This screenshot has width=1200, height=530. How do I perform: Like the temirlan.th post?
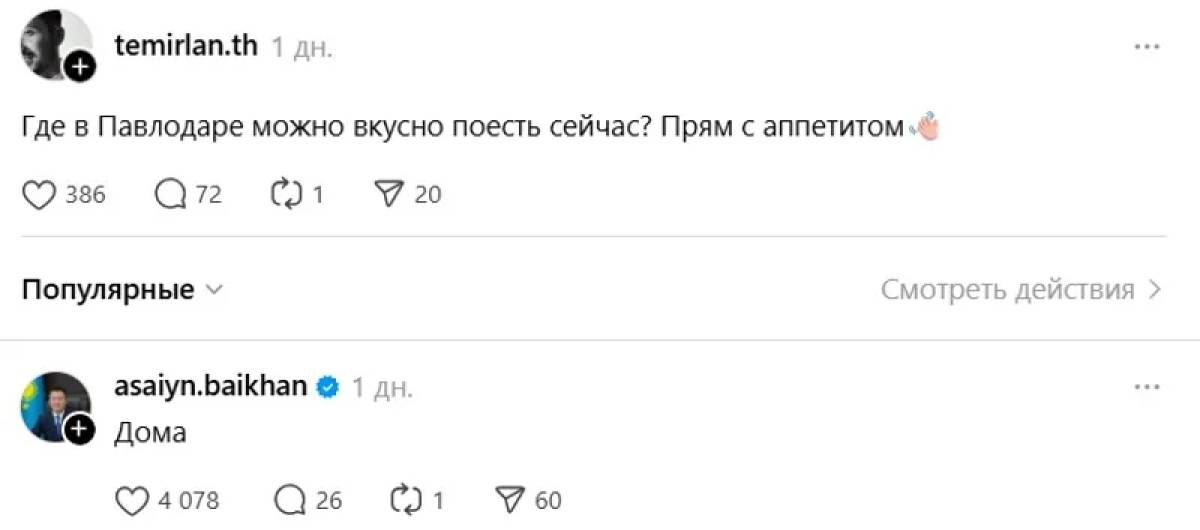(x=38, y=195)
